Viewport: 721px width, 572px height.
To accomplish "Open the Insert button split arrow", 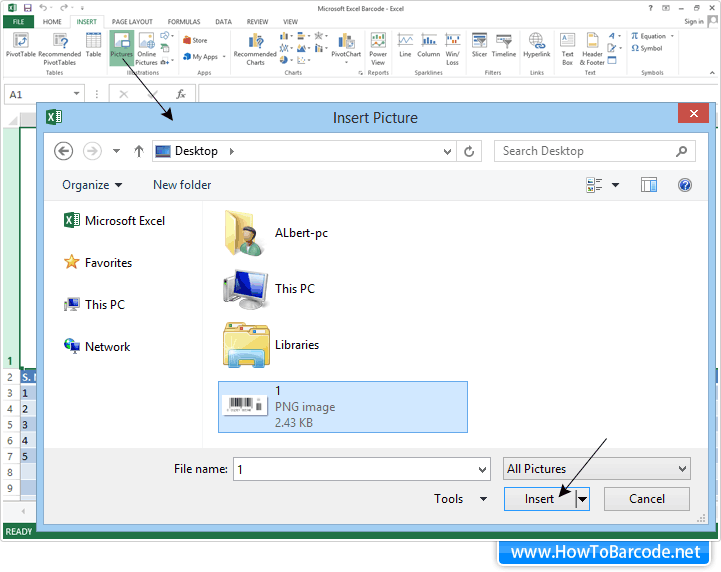I will click(583, 499).
